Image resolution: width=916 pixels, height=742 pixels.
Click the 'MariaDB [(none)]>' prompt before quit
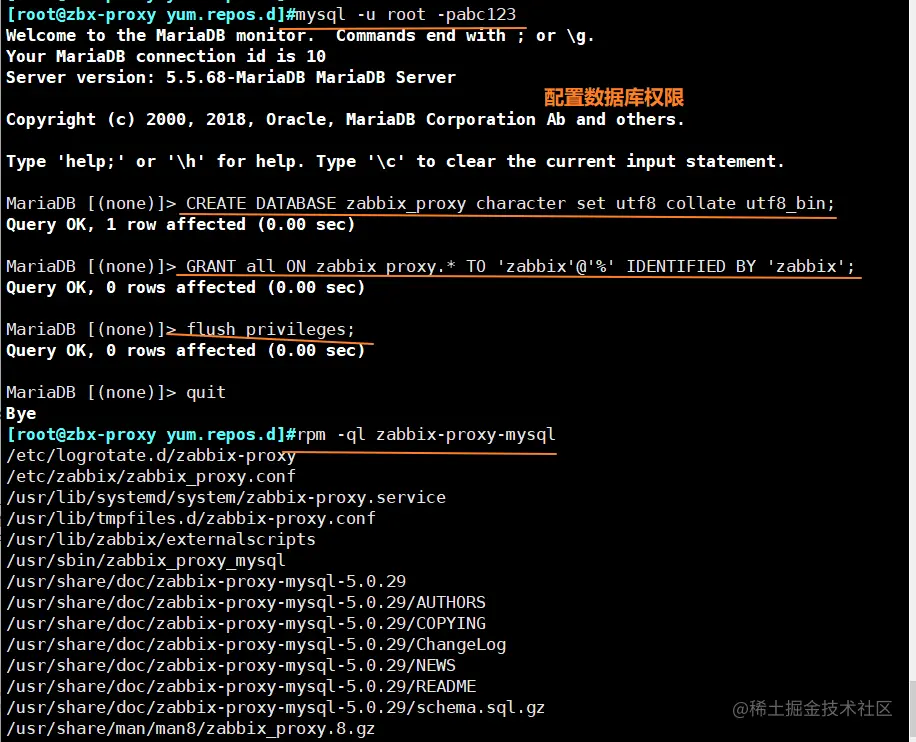point(91,393)
